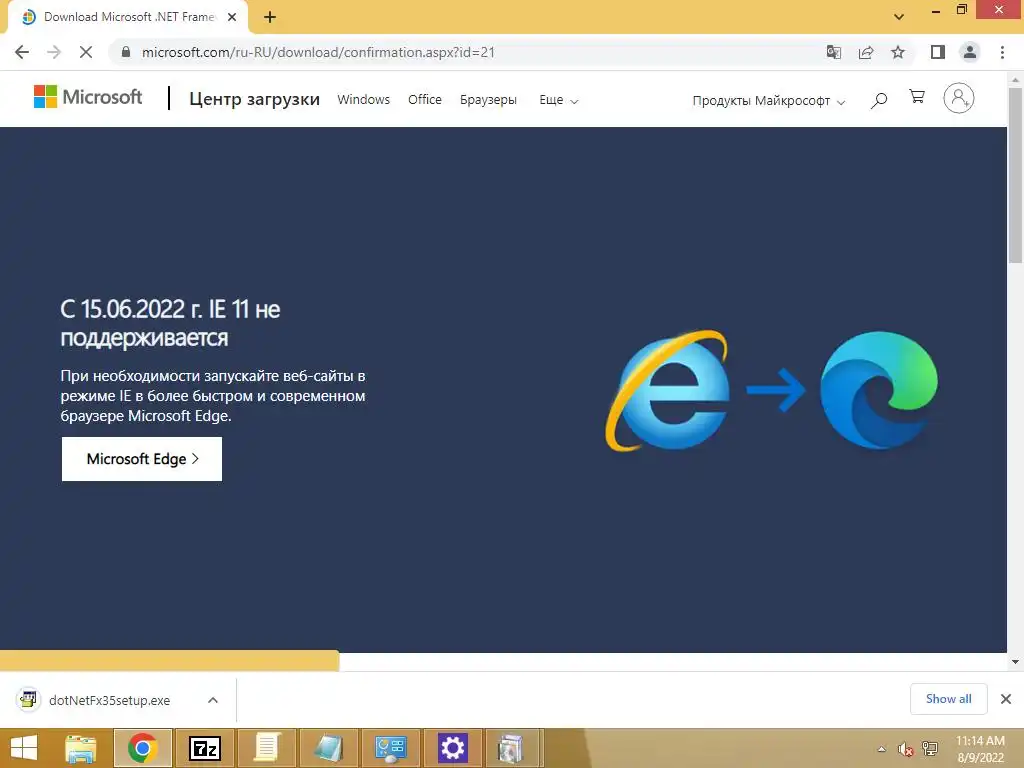Open the blue notebook taskbar app
The image size is (1024, 768).
[x=328, y=748]
